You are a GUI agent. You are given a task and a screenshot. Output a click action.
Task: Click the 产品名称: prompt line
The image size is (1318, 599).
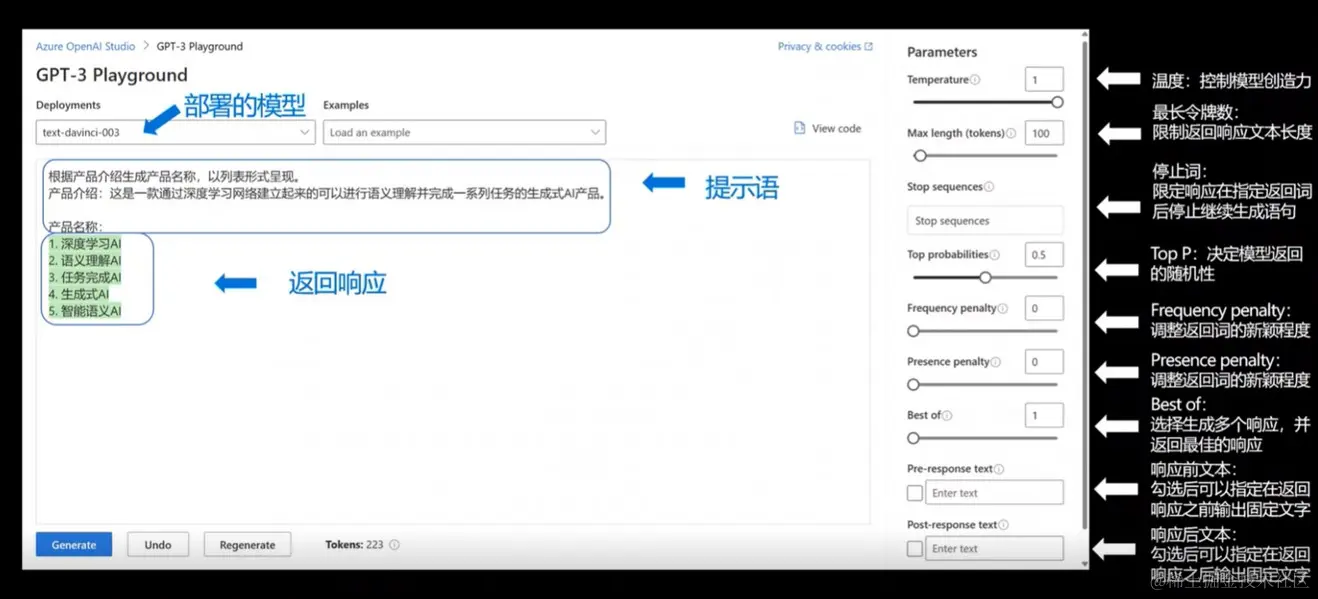point(76,227)
